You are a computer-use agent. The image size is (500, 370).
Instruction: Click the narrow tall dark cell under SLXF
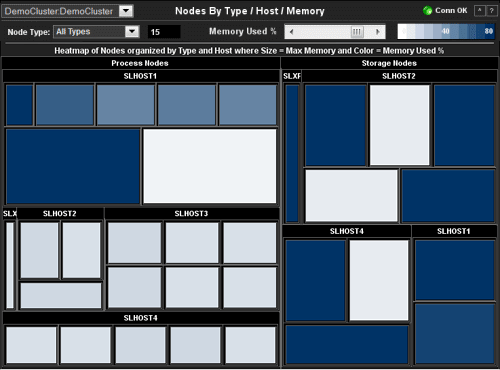point(292,153)
